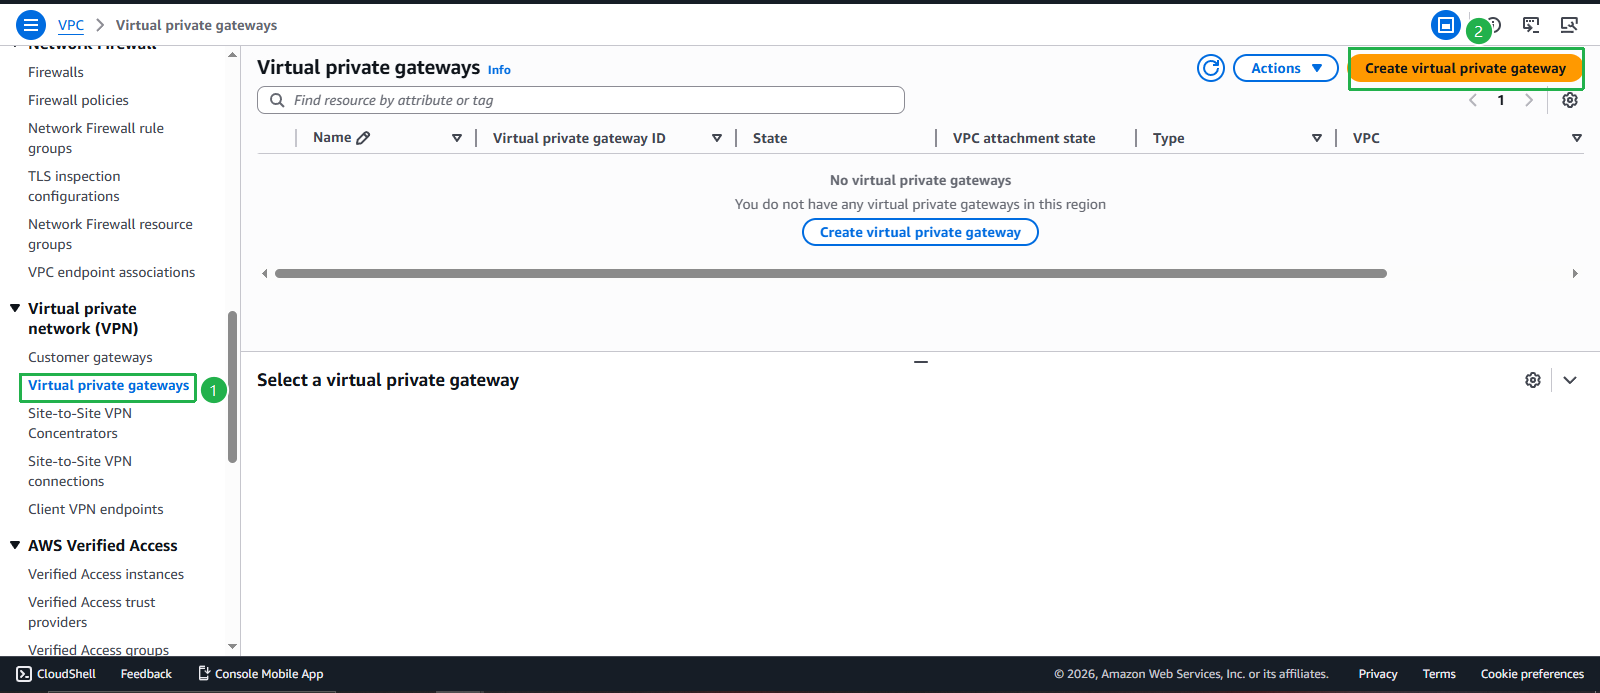Go to previous page arrow
The width and height of the screenshot is (1600, 693).
pos(1473,100)
